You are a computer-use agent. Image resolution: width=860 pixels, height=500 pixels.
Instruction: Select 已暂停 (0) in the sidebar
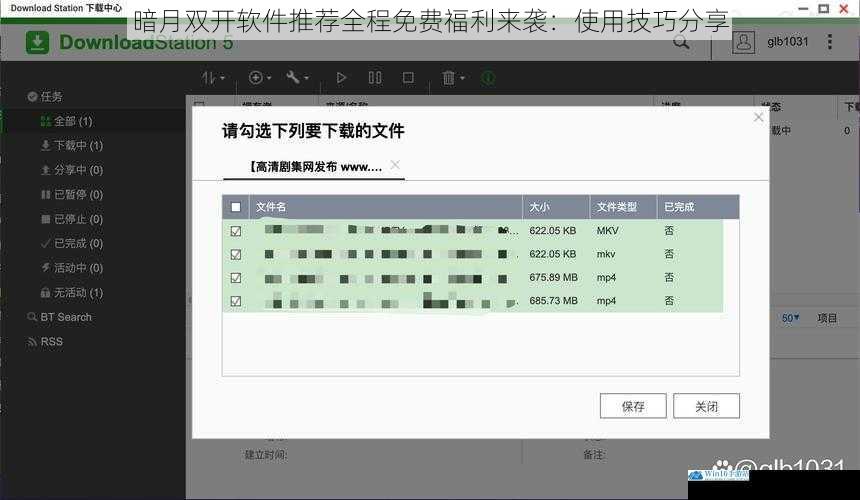(x=72, y=195)
